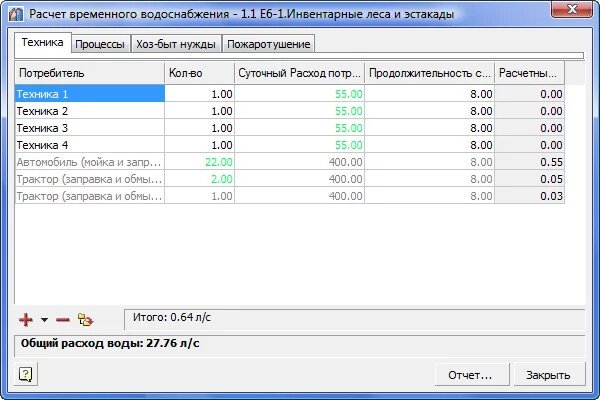Select the Автомобиль (мойка и запр... row
600x400 pixels.
pos(289,162)
